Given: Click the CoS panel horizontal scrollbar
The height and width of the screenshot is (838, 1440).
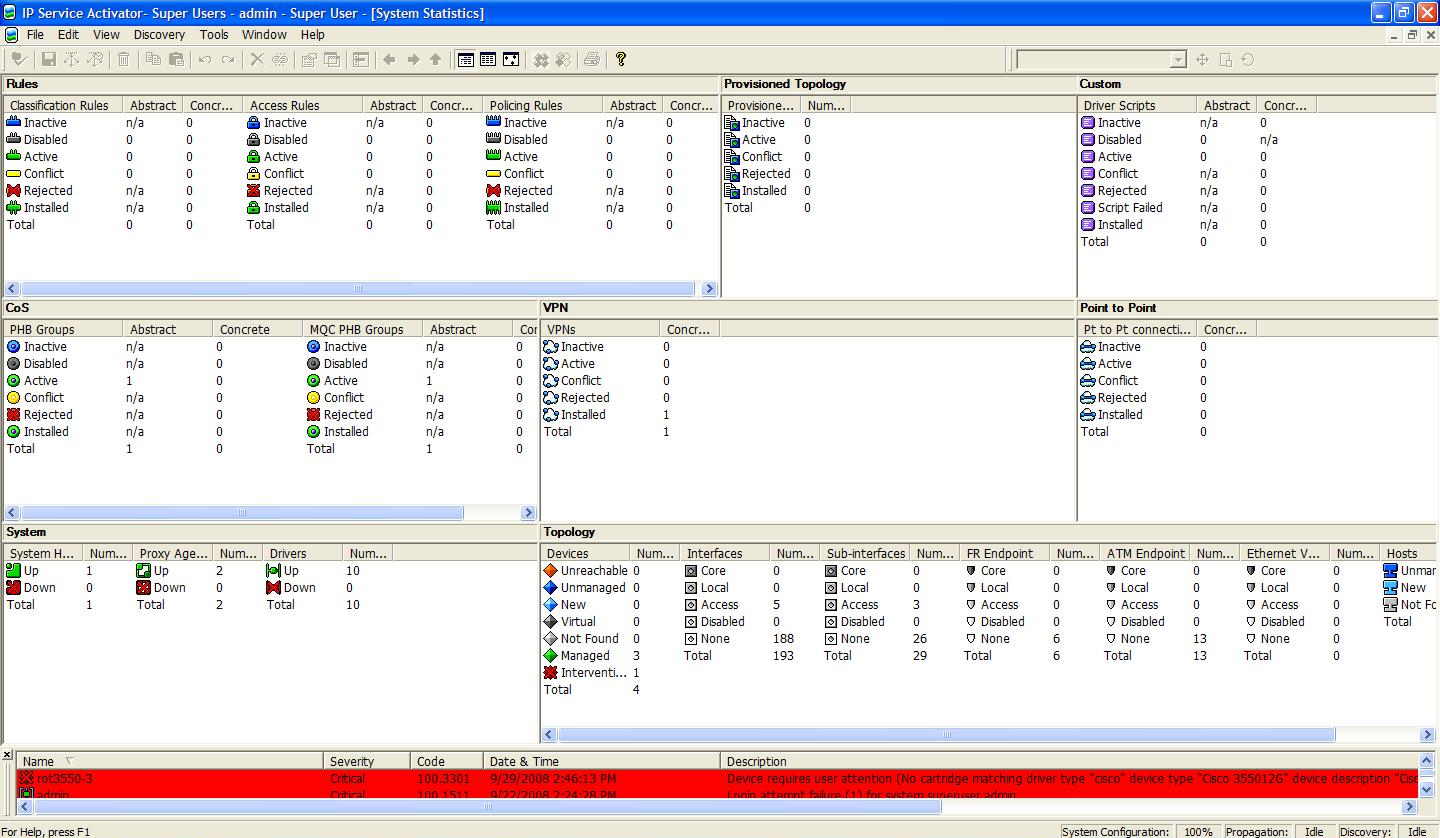Looking at the screenshot, I should click(242, 513).
